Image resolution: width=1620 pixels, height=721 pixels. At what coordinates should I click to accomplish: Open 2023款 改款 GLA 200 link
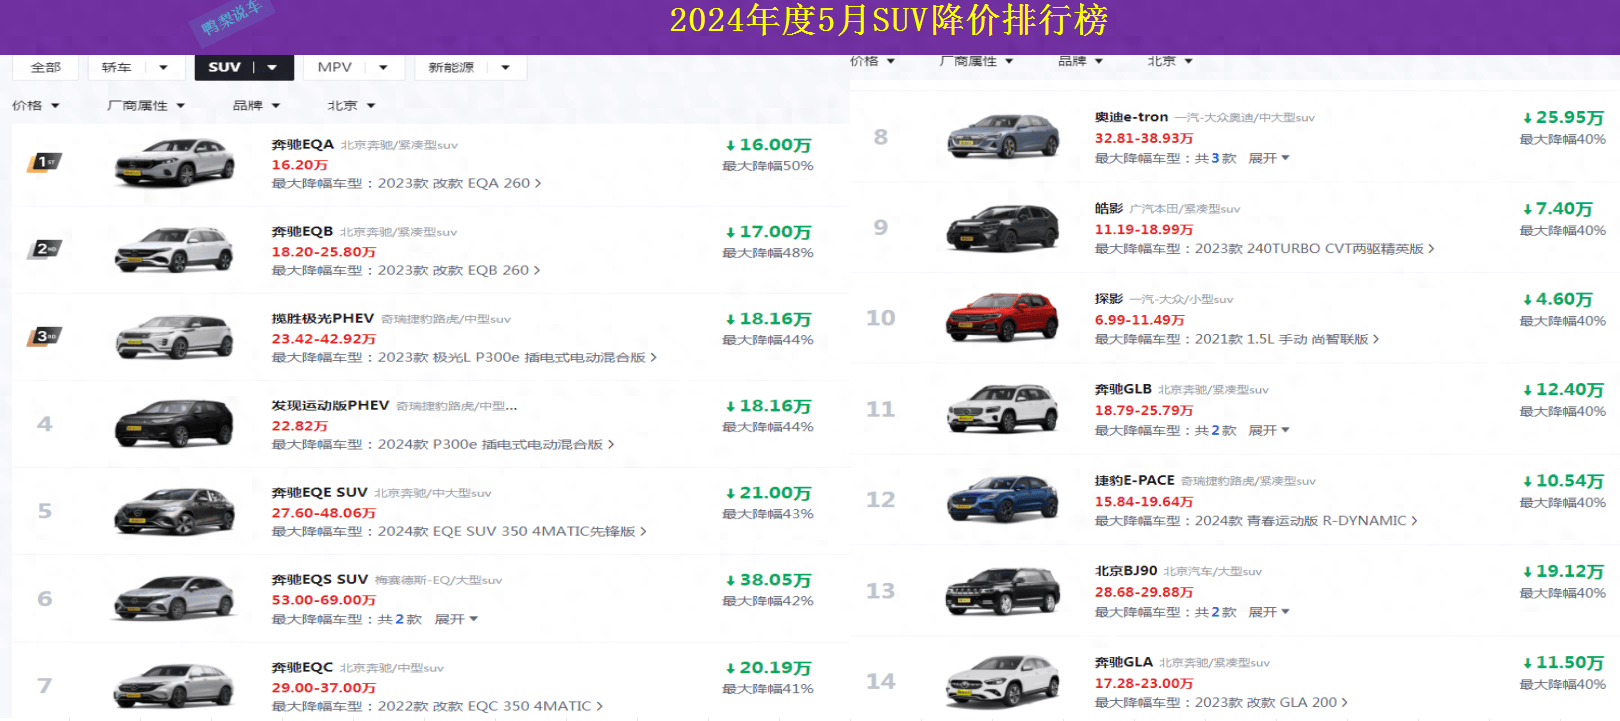(x=1271, y=702)
